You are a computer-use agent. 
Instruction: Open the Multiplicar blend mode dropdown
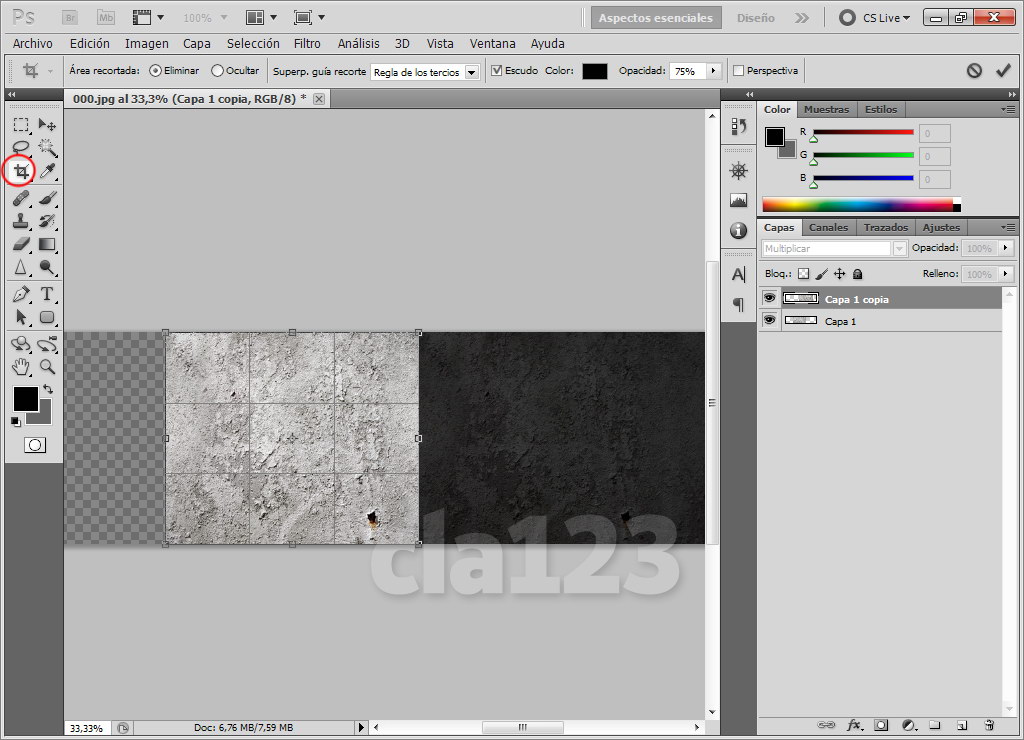(899, 248)
